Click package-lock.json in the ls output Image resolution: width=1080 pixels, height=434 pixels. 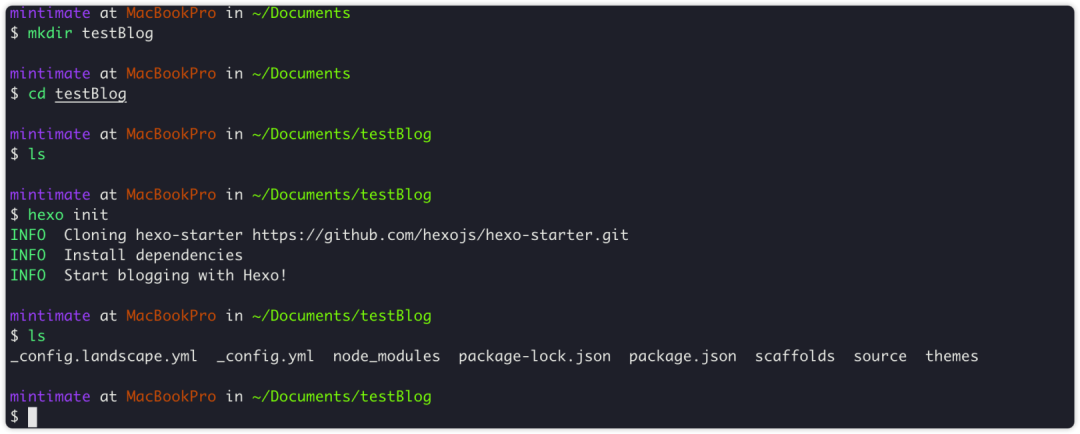tap(534, 356)
